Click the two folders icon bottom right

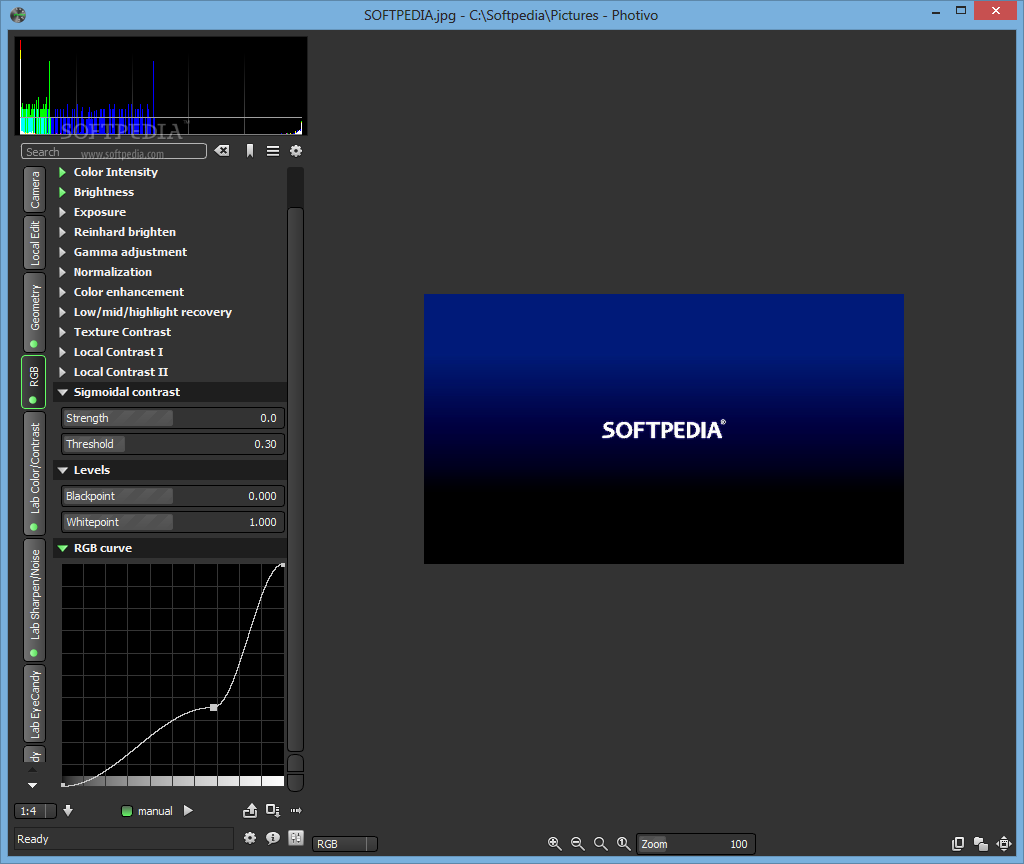[981, 844]
